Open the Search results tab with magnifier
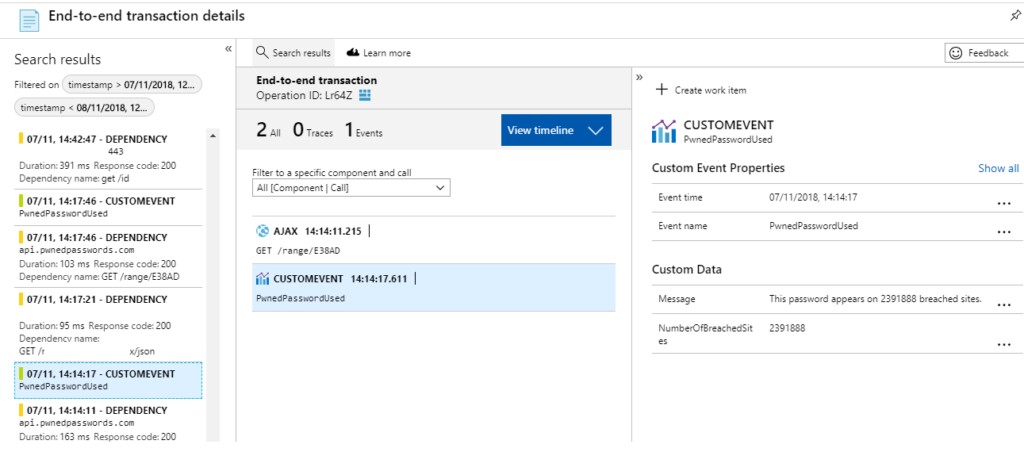 click(x=293, y=53)
